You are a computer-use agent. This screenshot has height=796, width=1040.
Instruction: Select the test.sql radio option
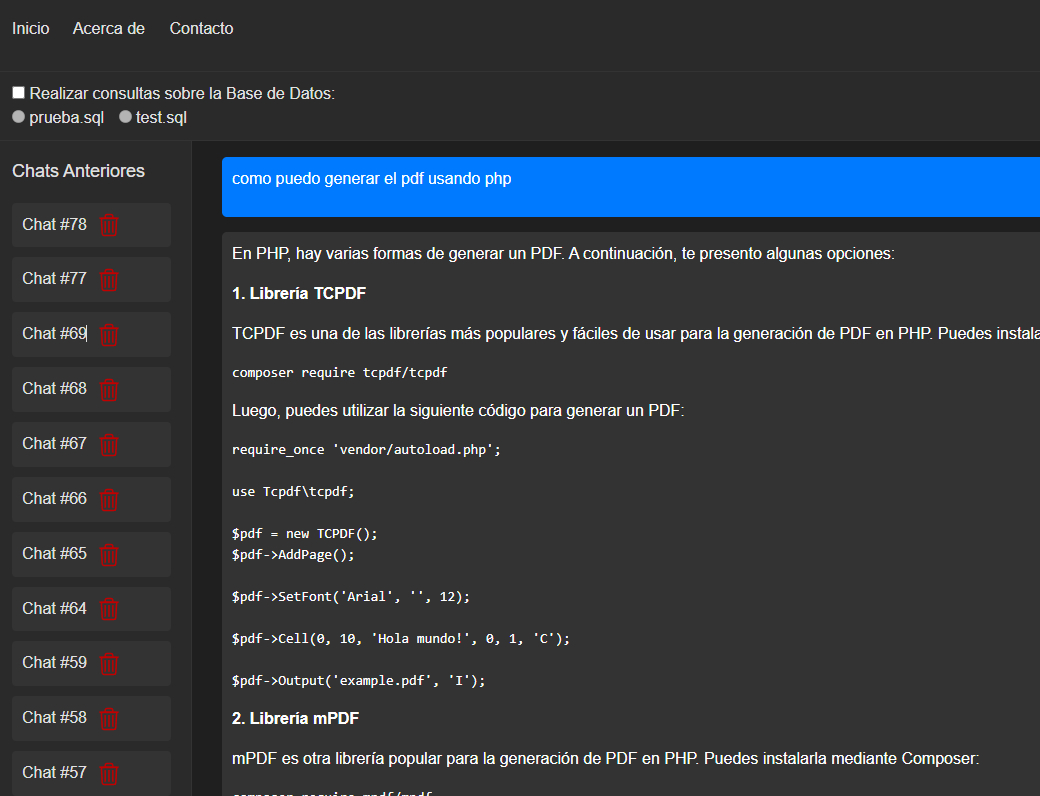(125, 117)
